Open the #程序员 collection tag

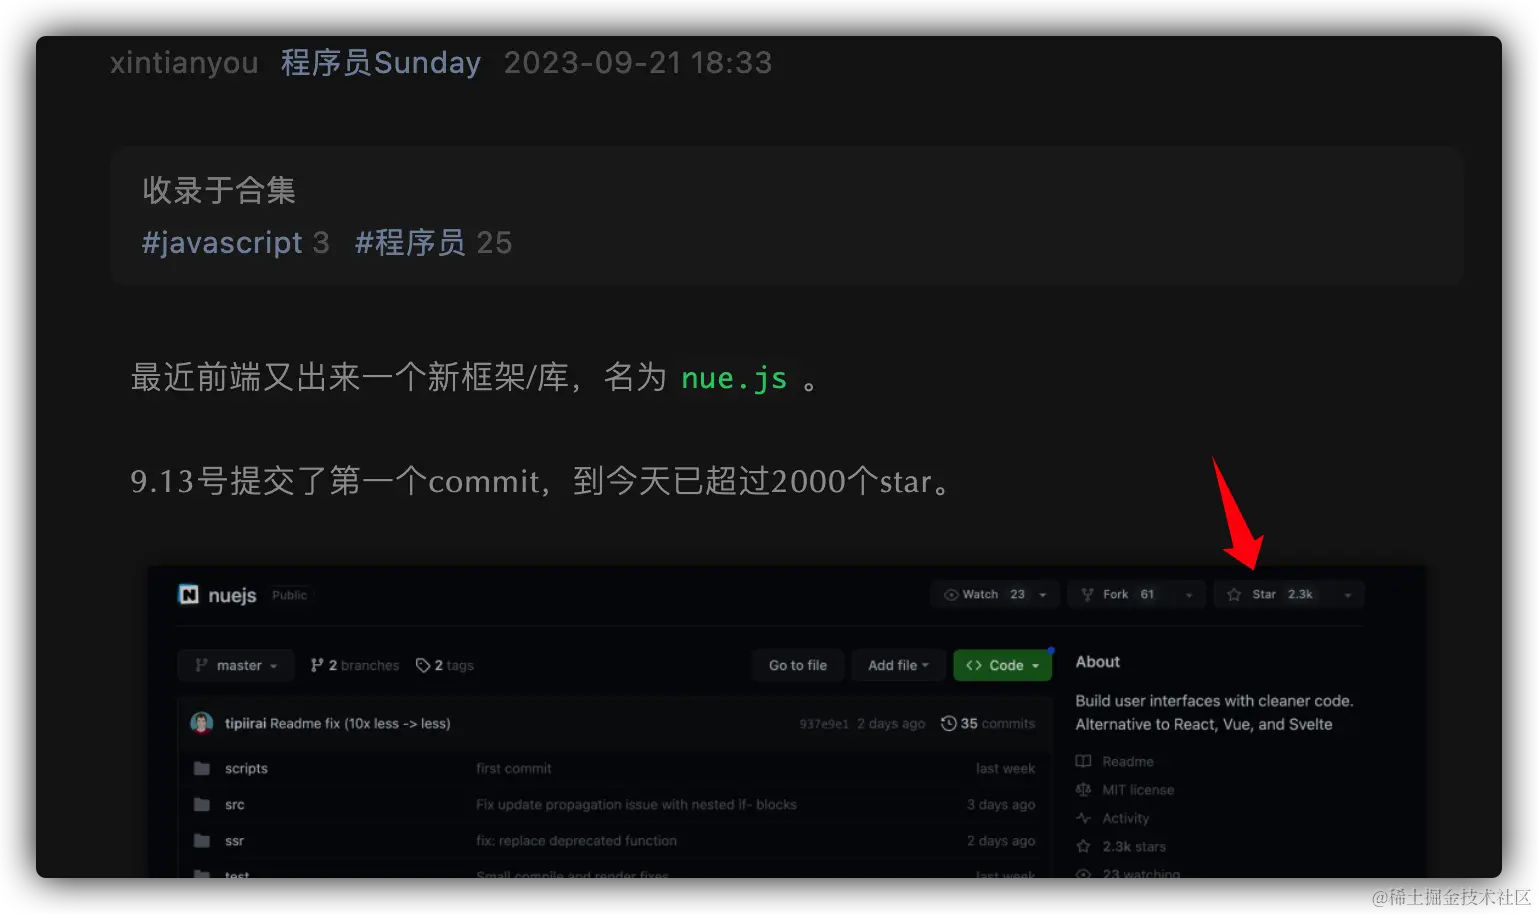click(410, 243)
